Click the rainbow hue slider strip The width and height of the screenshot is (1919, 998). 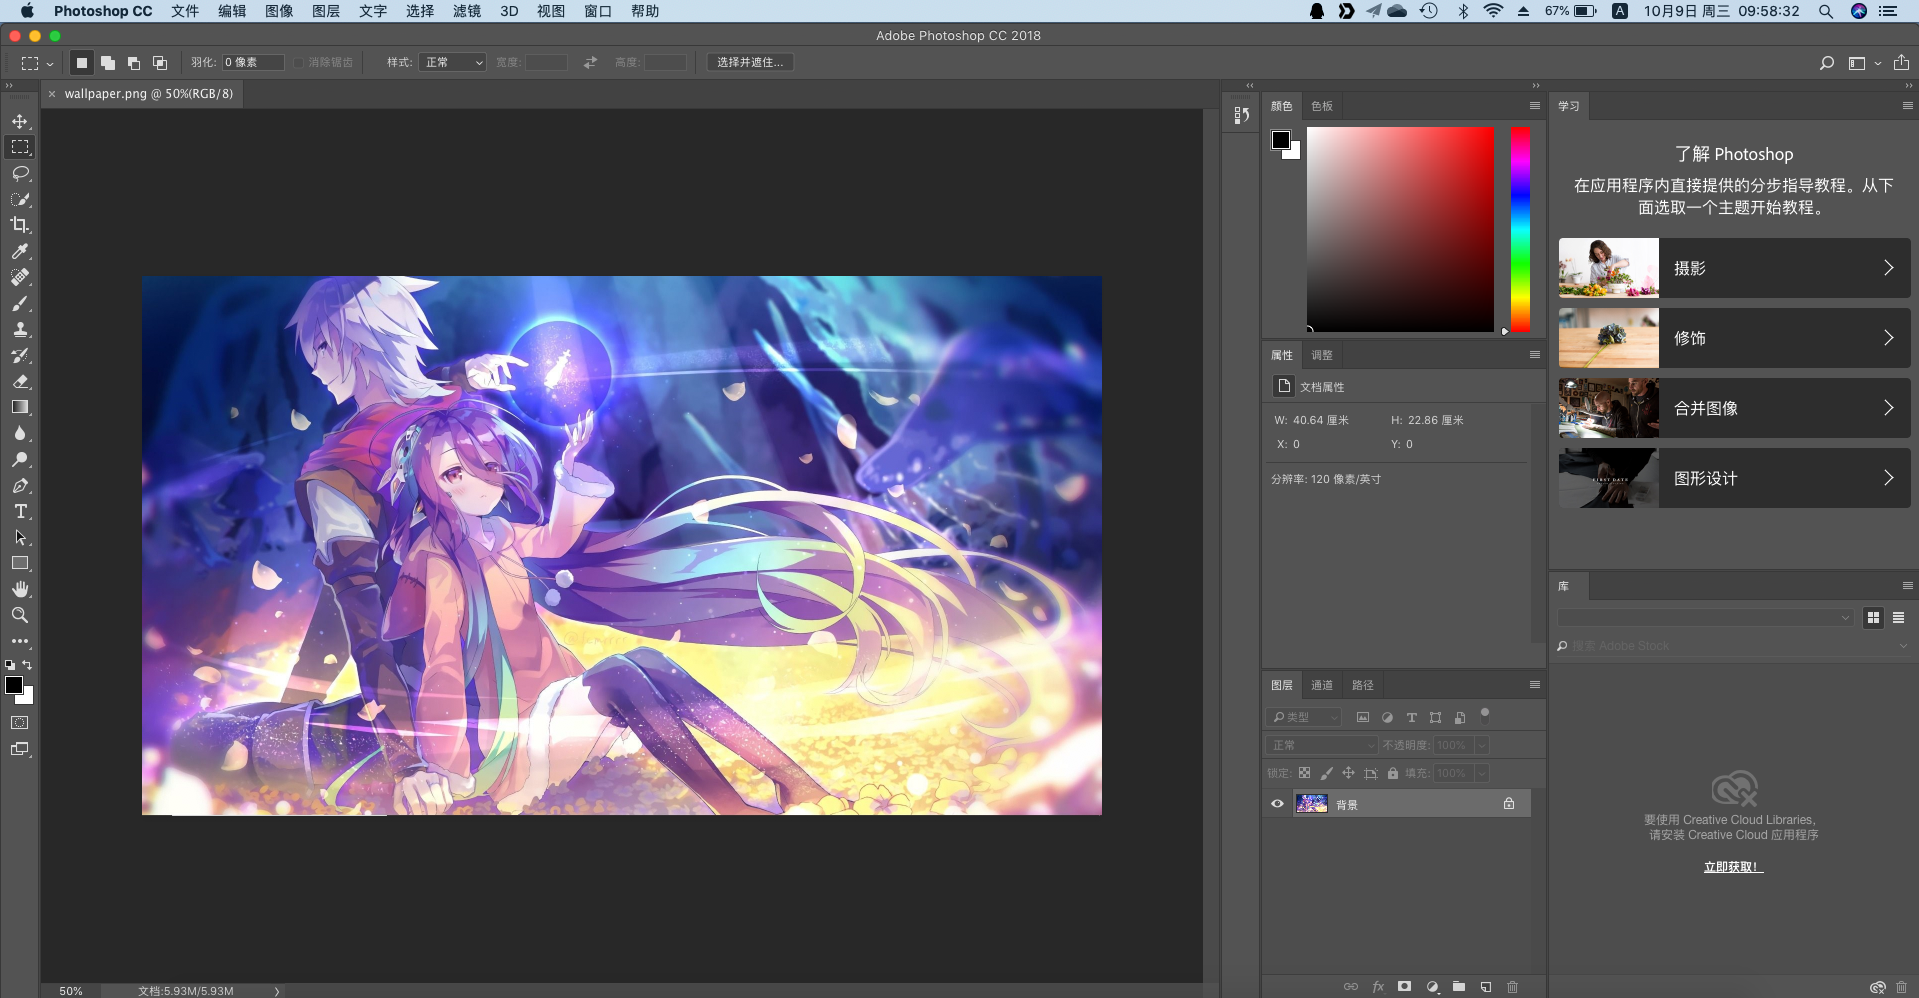(1520, 229)
